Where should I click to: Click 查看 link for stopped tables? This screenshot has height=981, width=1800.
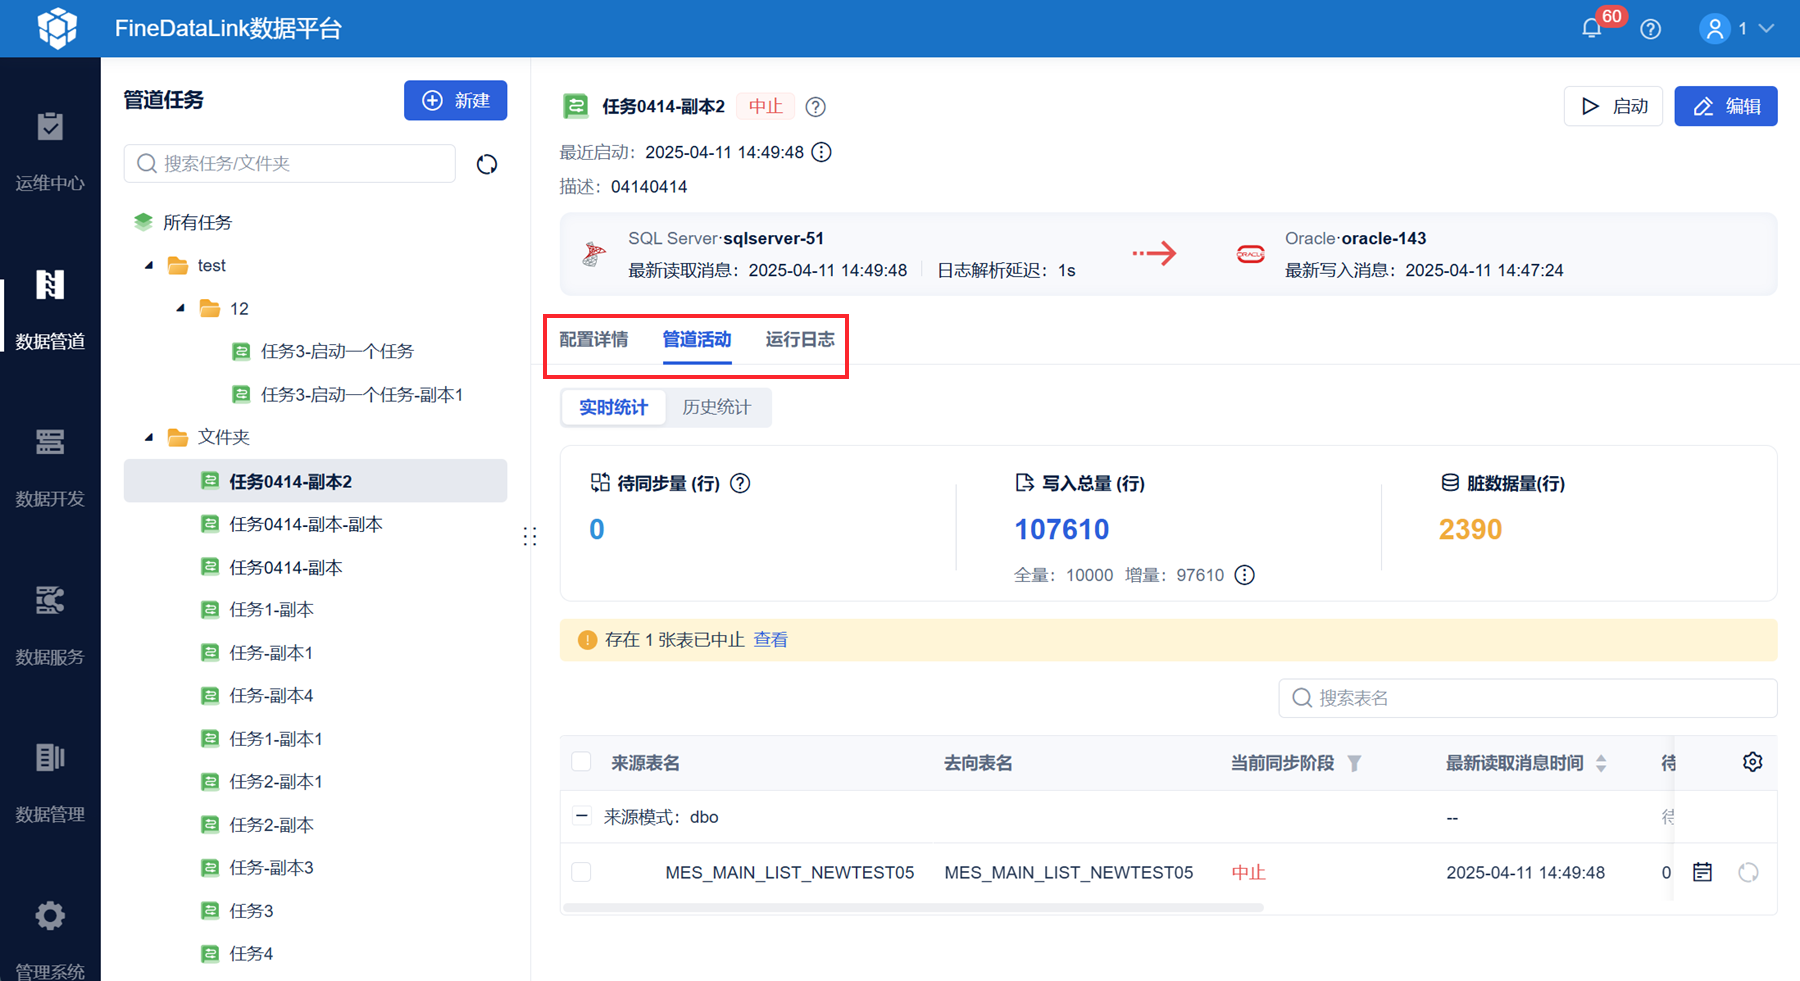770,640
